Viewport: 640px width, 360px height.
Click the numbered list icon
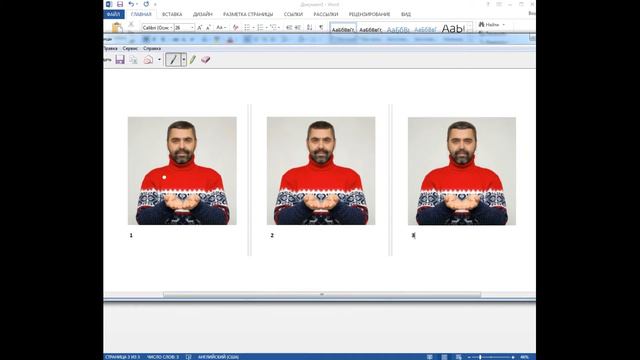[x=261, y=27]
